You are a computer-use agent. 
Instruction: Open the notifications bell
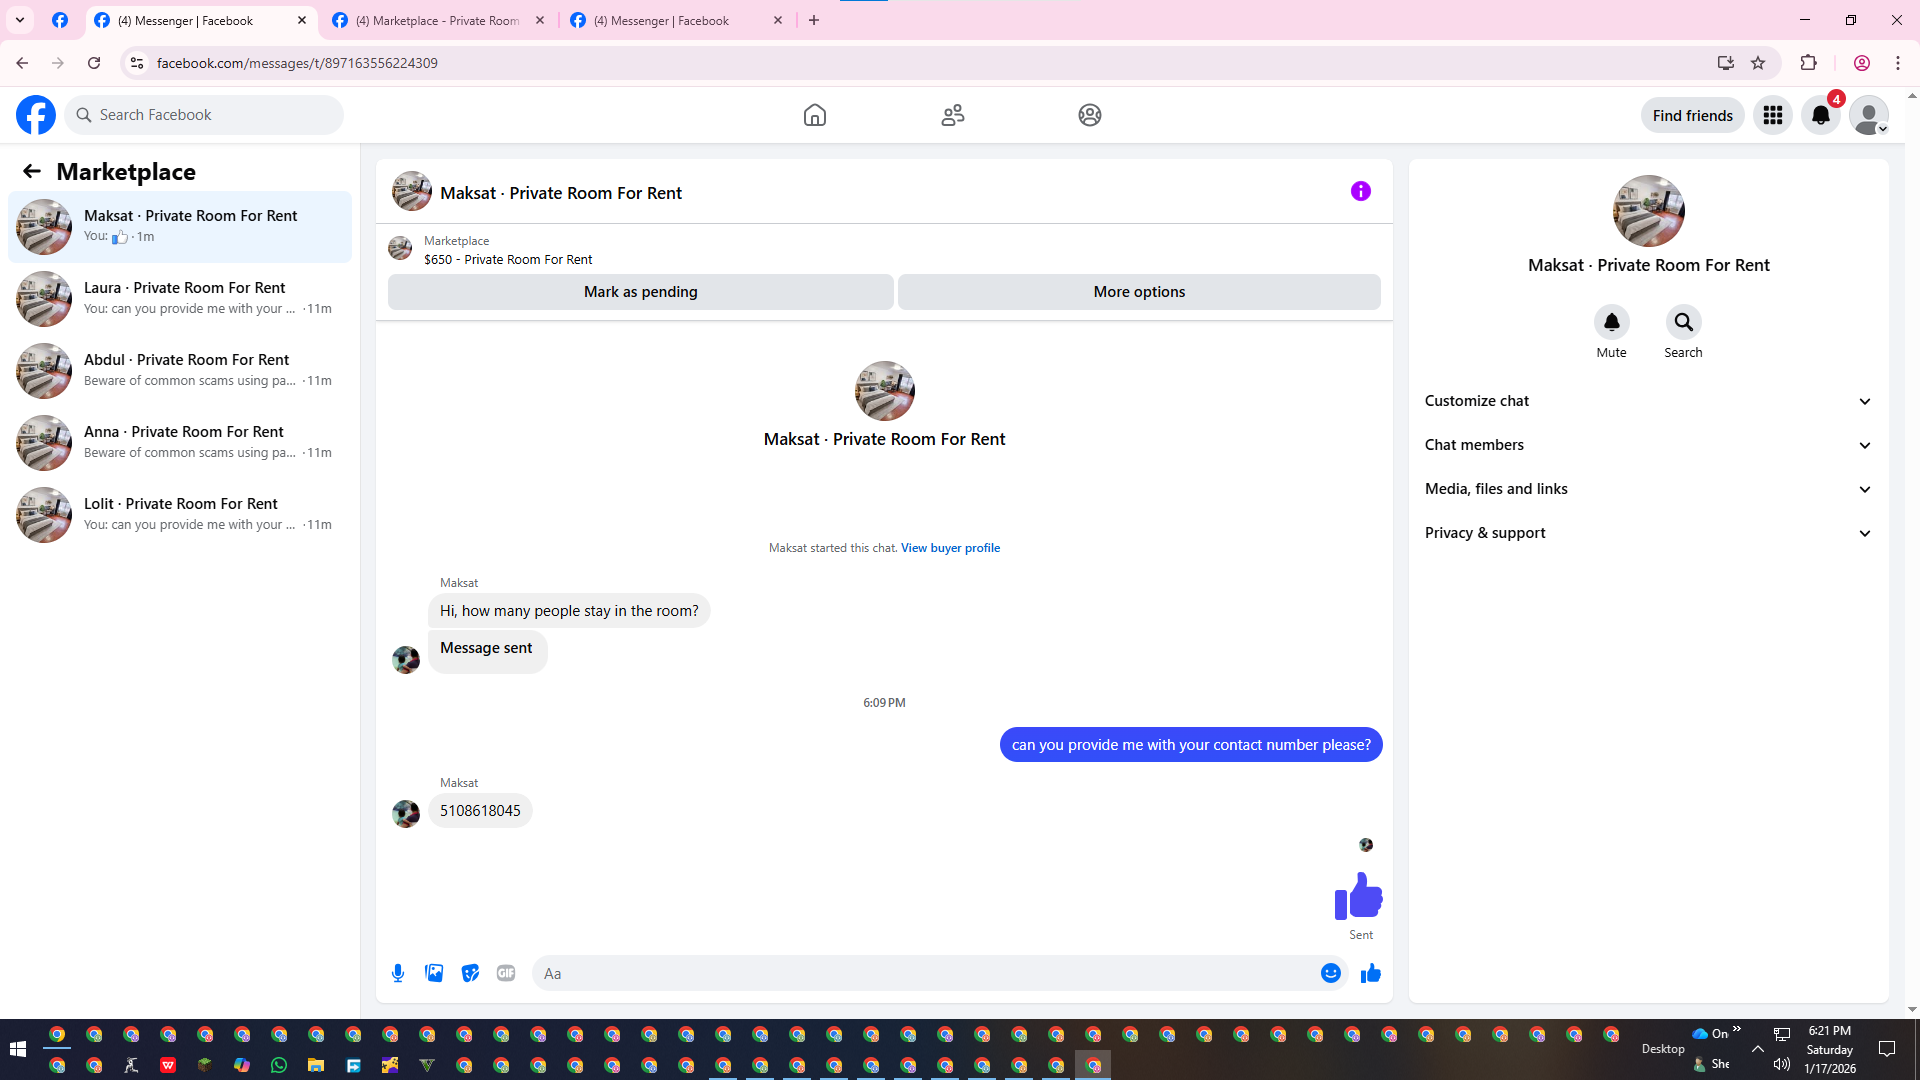[1820, 115]
